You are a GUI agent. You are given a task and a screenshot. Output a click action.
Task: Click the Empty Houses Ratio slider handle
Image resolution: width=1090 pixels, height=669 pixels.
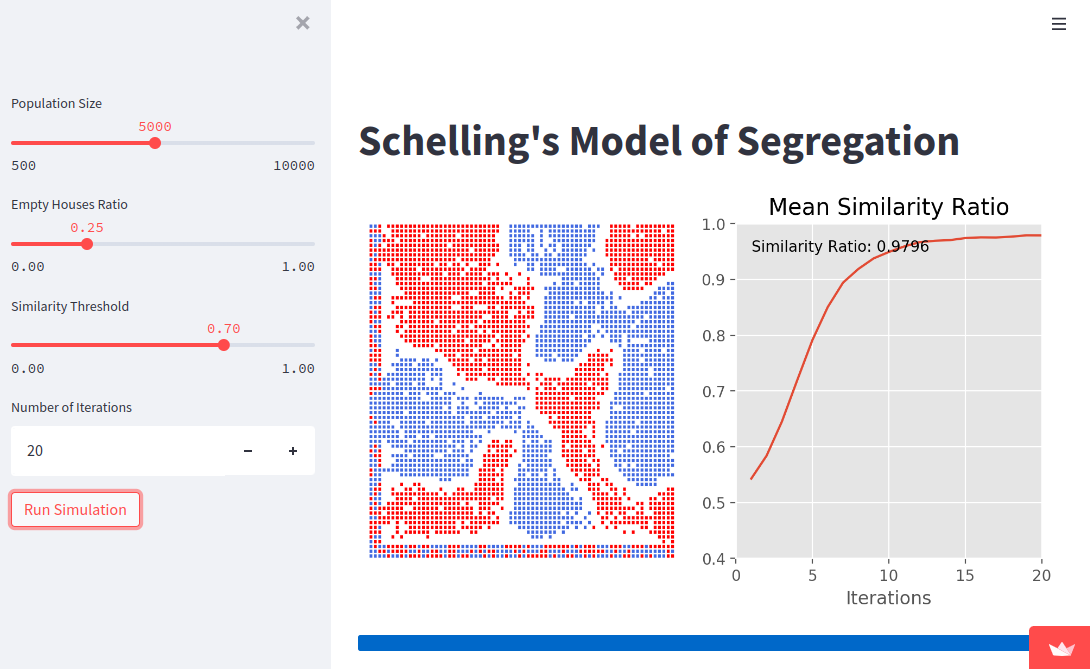[x=86, y=243]
